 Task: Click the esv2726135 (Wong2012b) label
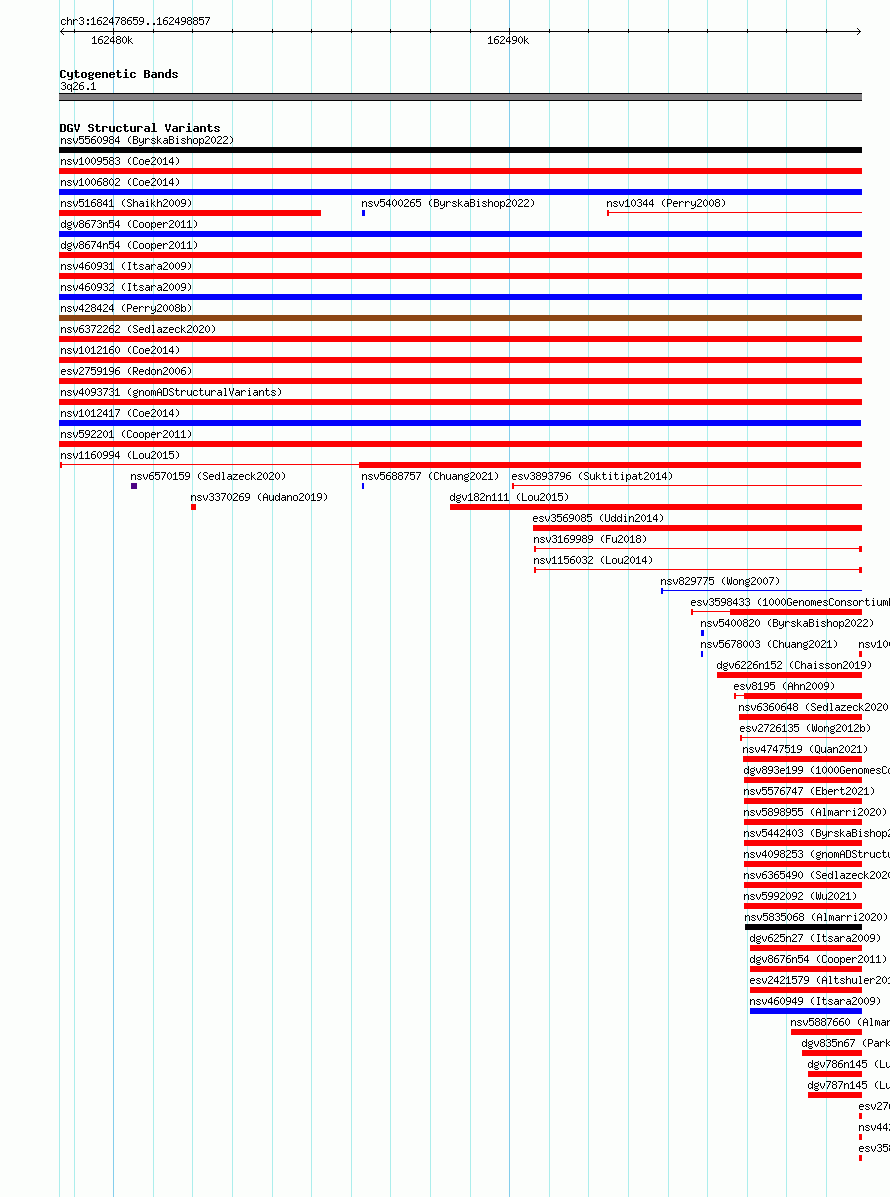tap(805, 728)
